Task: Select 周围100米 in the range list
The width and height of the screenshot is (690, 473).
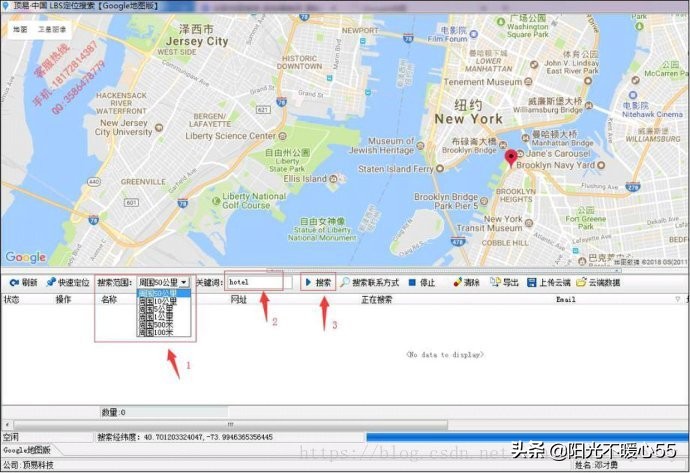Action: tap(163, 332)
